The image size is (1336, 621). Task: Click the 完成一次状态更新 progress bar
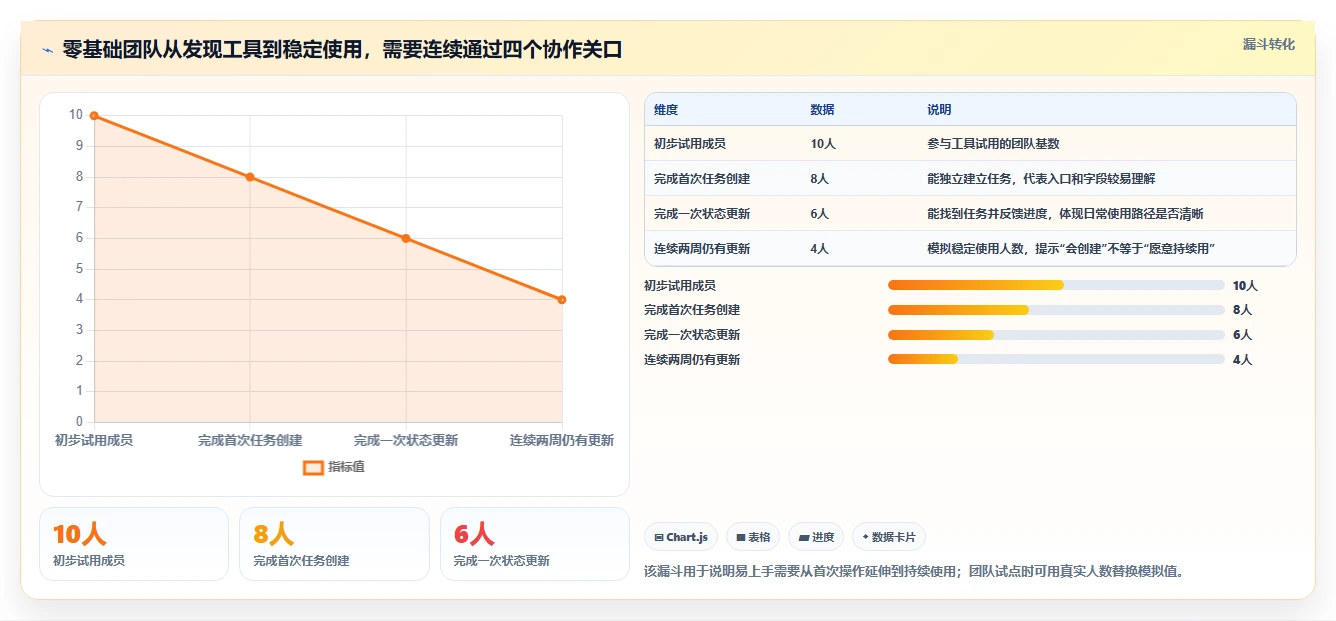[1056, 335]
